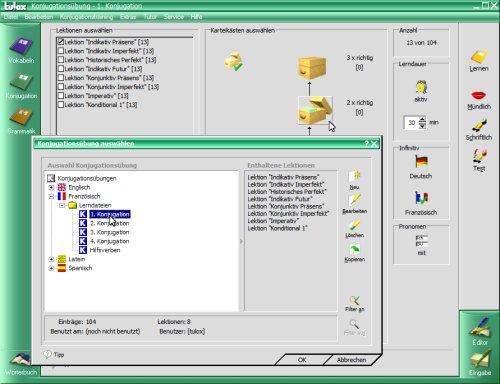Open the Extras menu

128,17
